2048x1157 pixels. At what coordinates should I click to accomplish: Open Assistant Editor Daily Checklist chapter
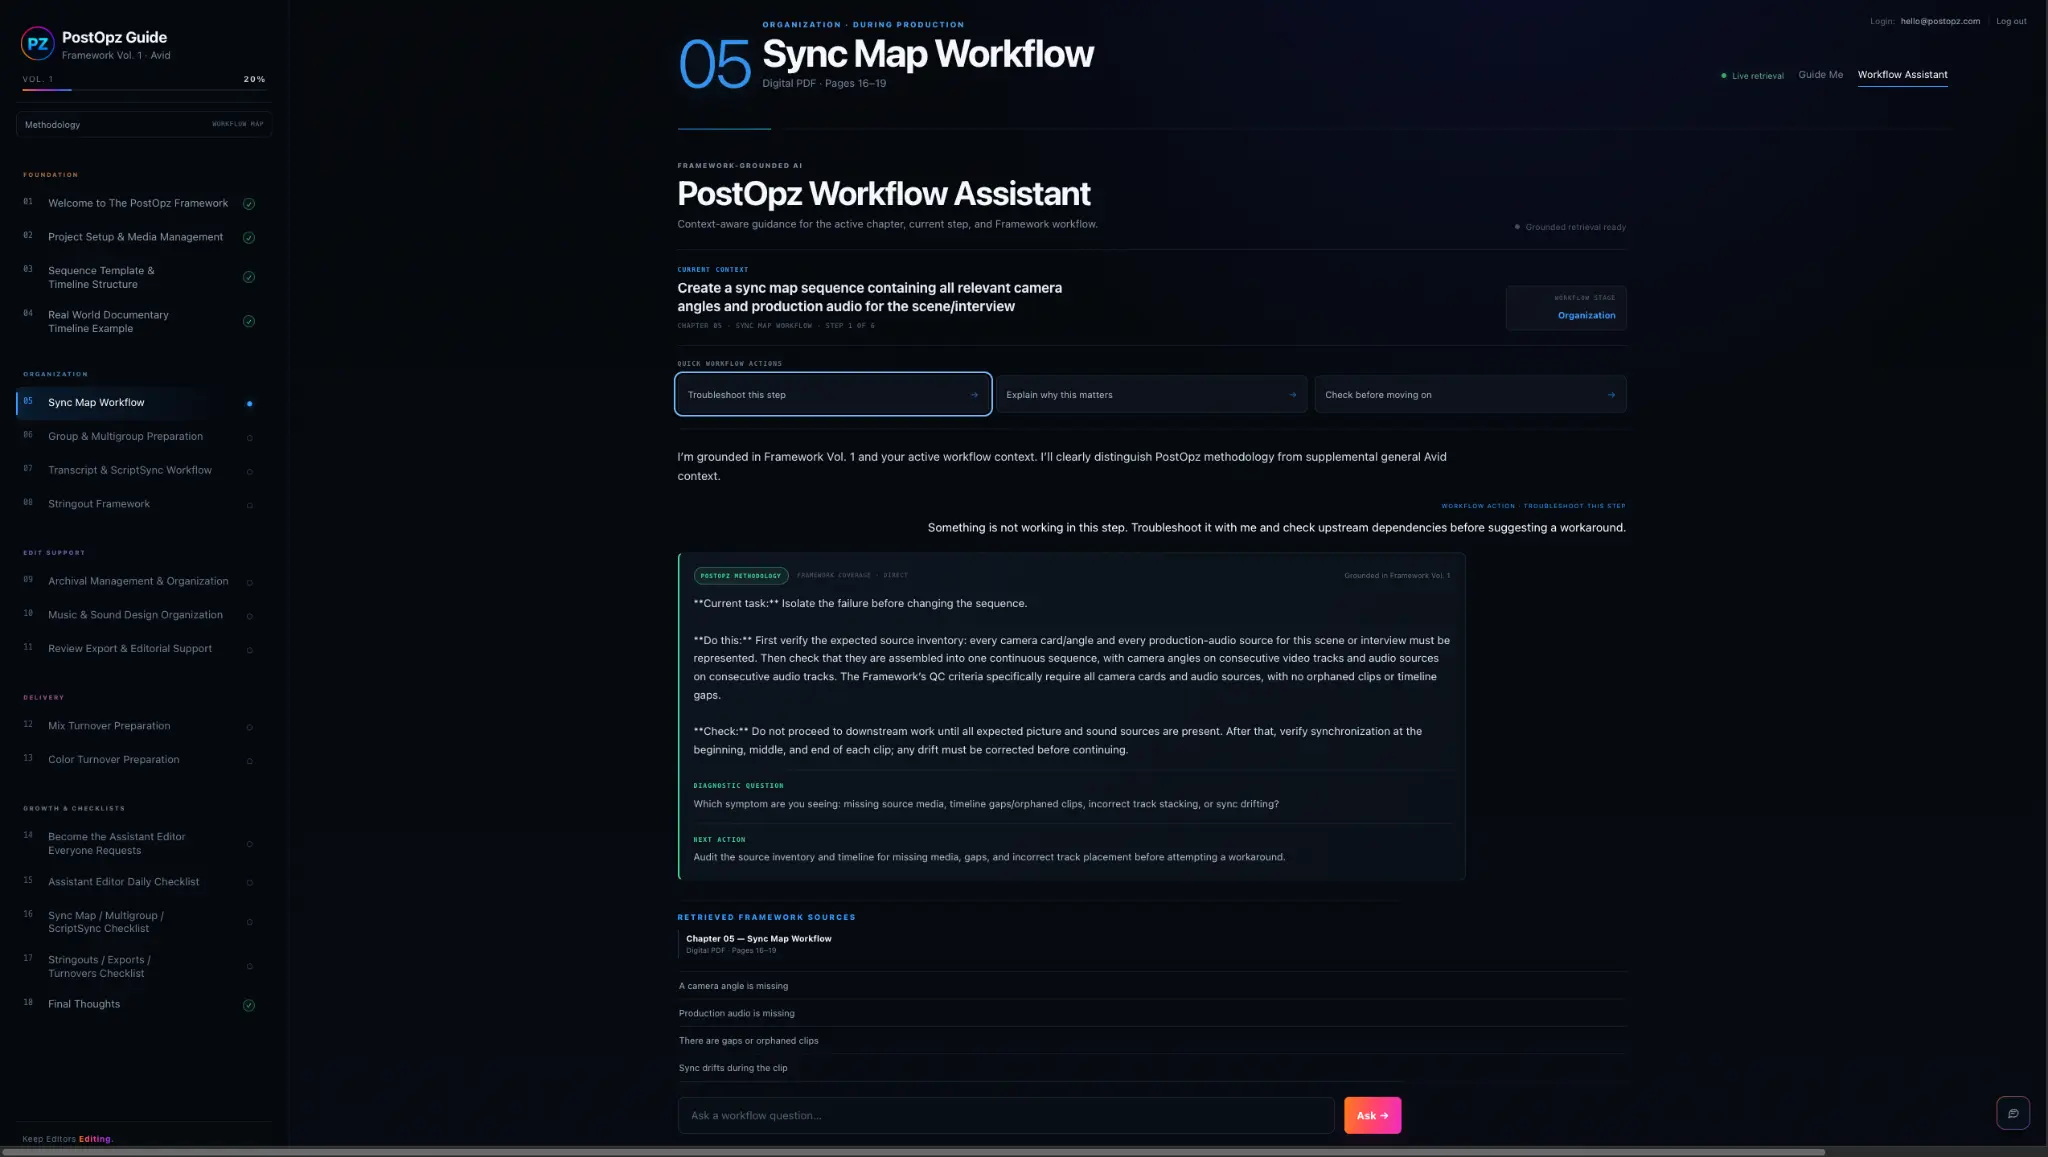[123, 883]
